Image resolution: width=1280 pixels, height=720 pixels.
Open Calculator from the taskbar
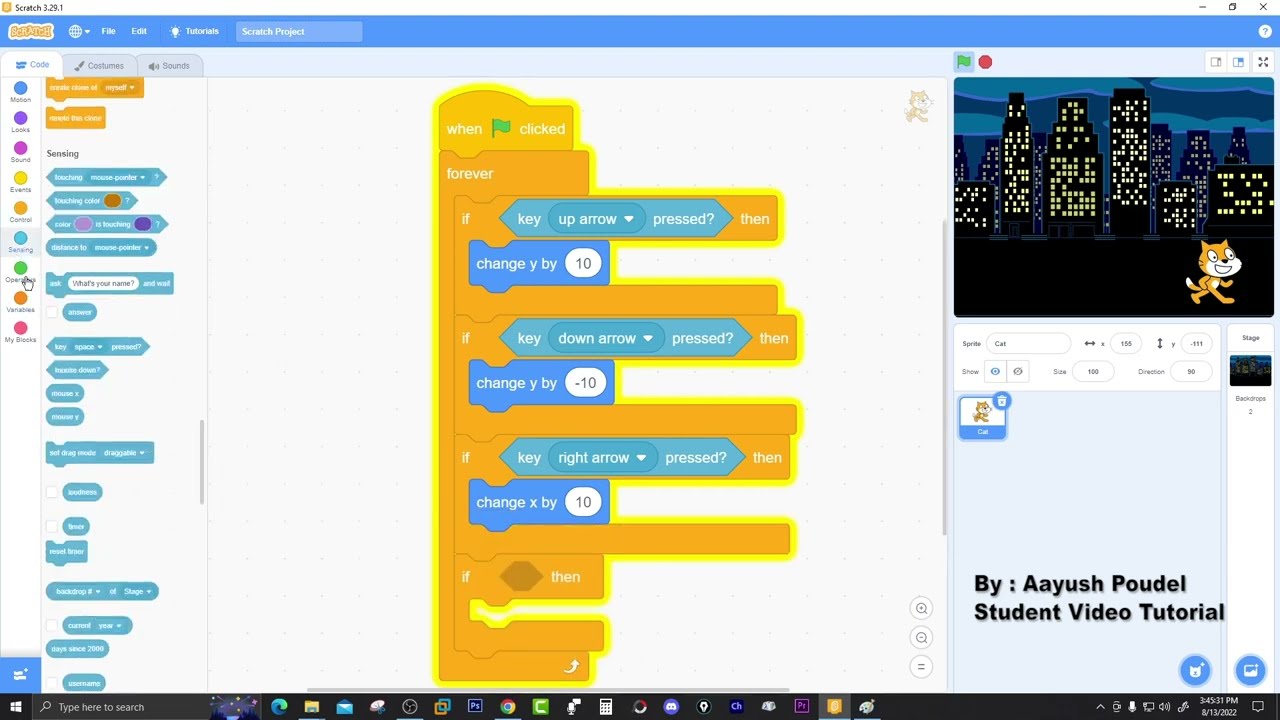pyautogui.click(x=605, y=707)
